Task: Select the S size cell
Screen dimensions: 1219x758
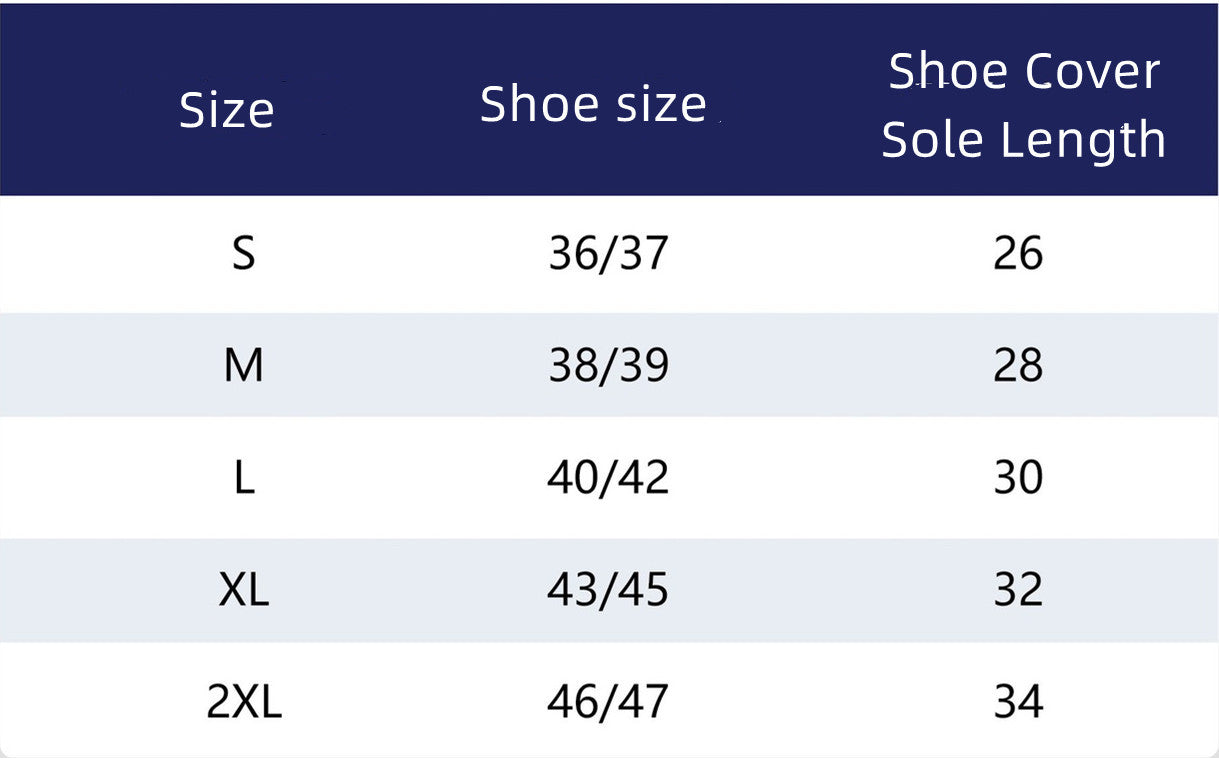Action: point(244,253)
